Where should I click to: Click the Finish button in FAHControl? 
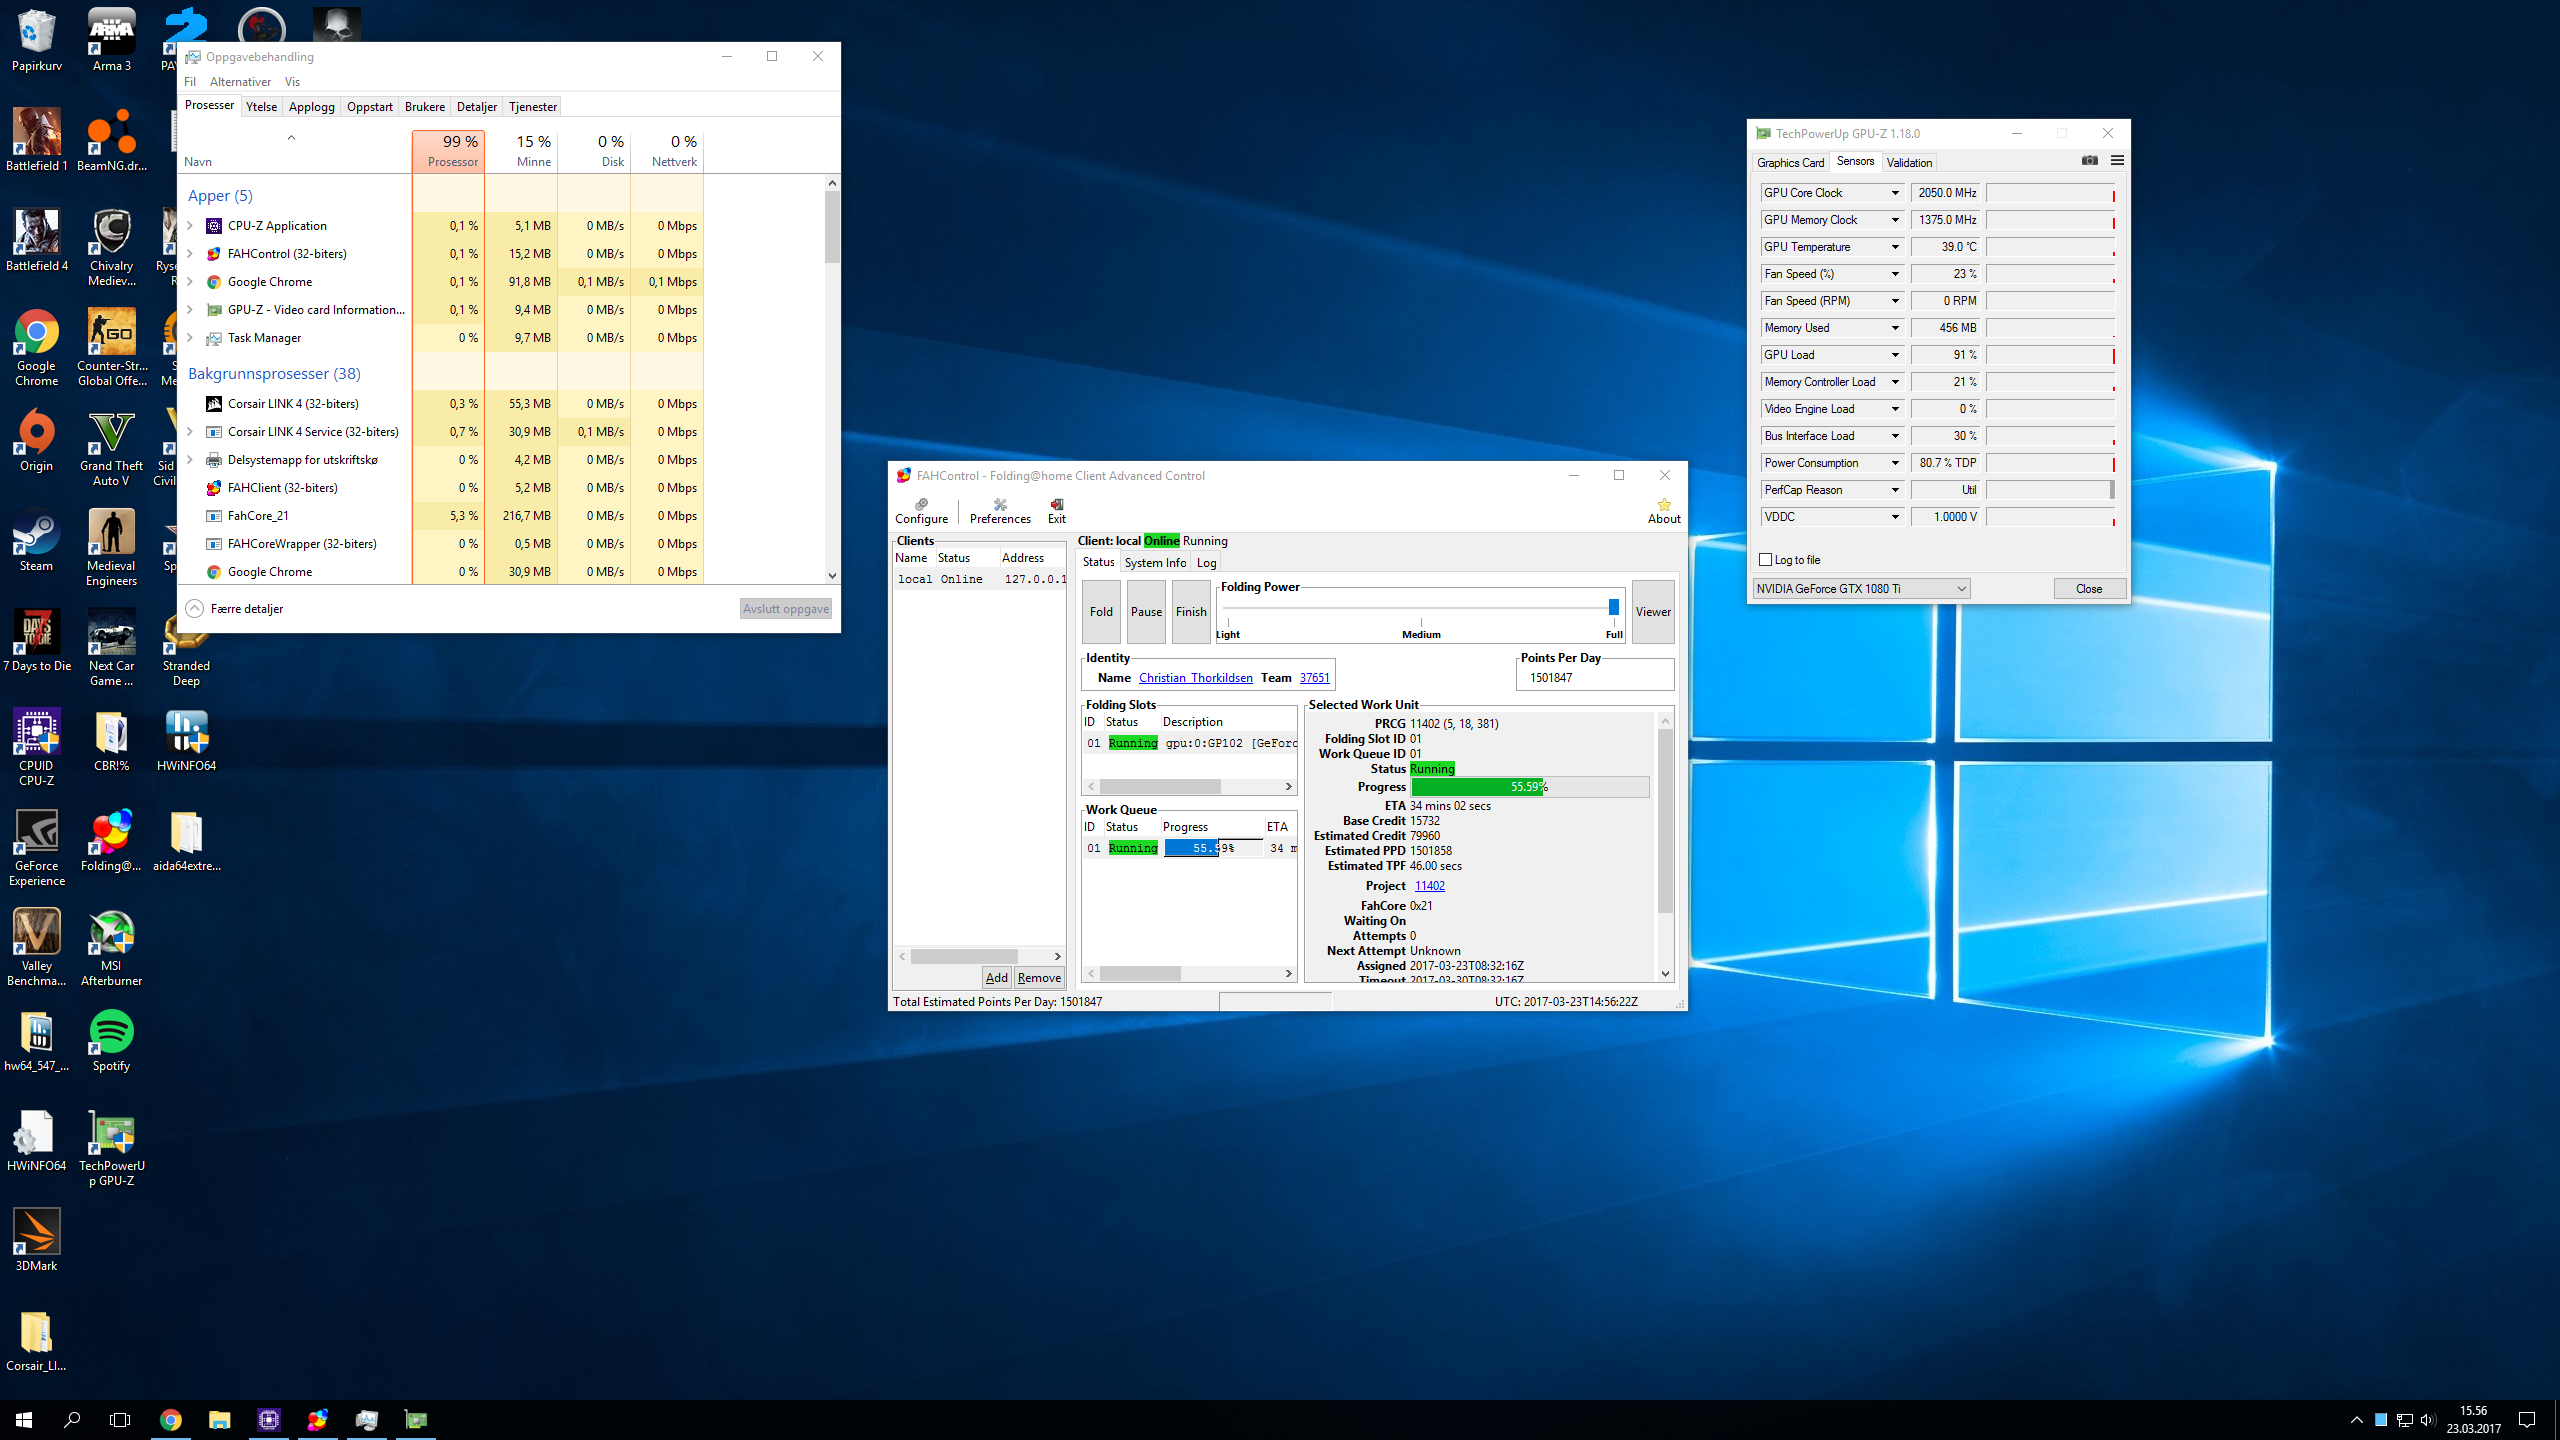tap(1191, 612)
